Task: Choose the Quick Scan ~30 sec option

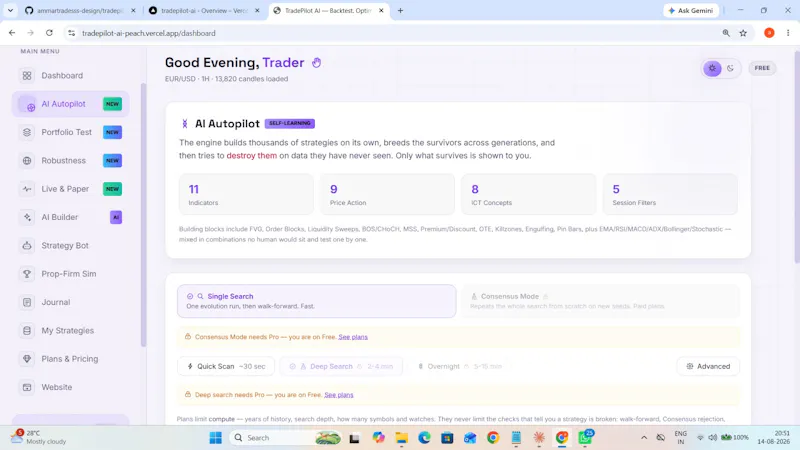Action: click(226, 366)
